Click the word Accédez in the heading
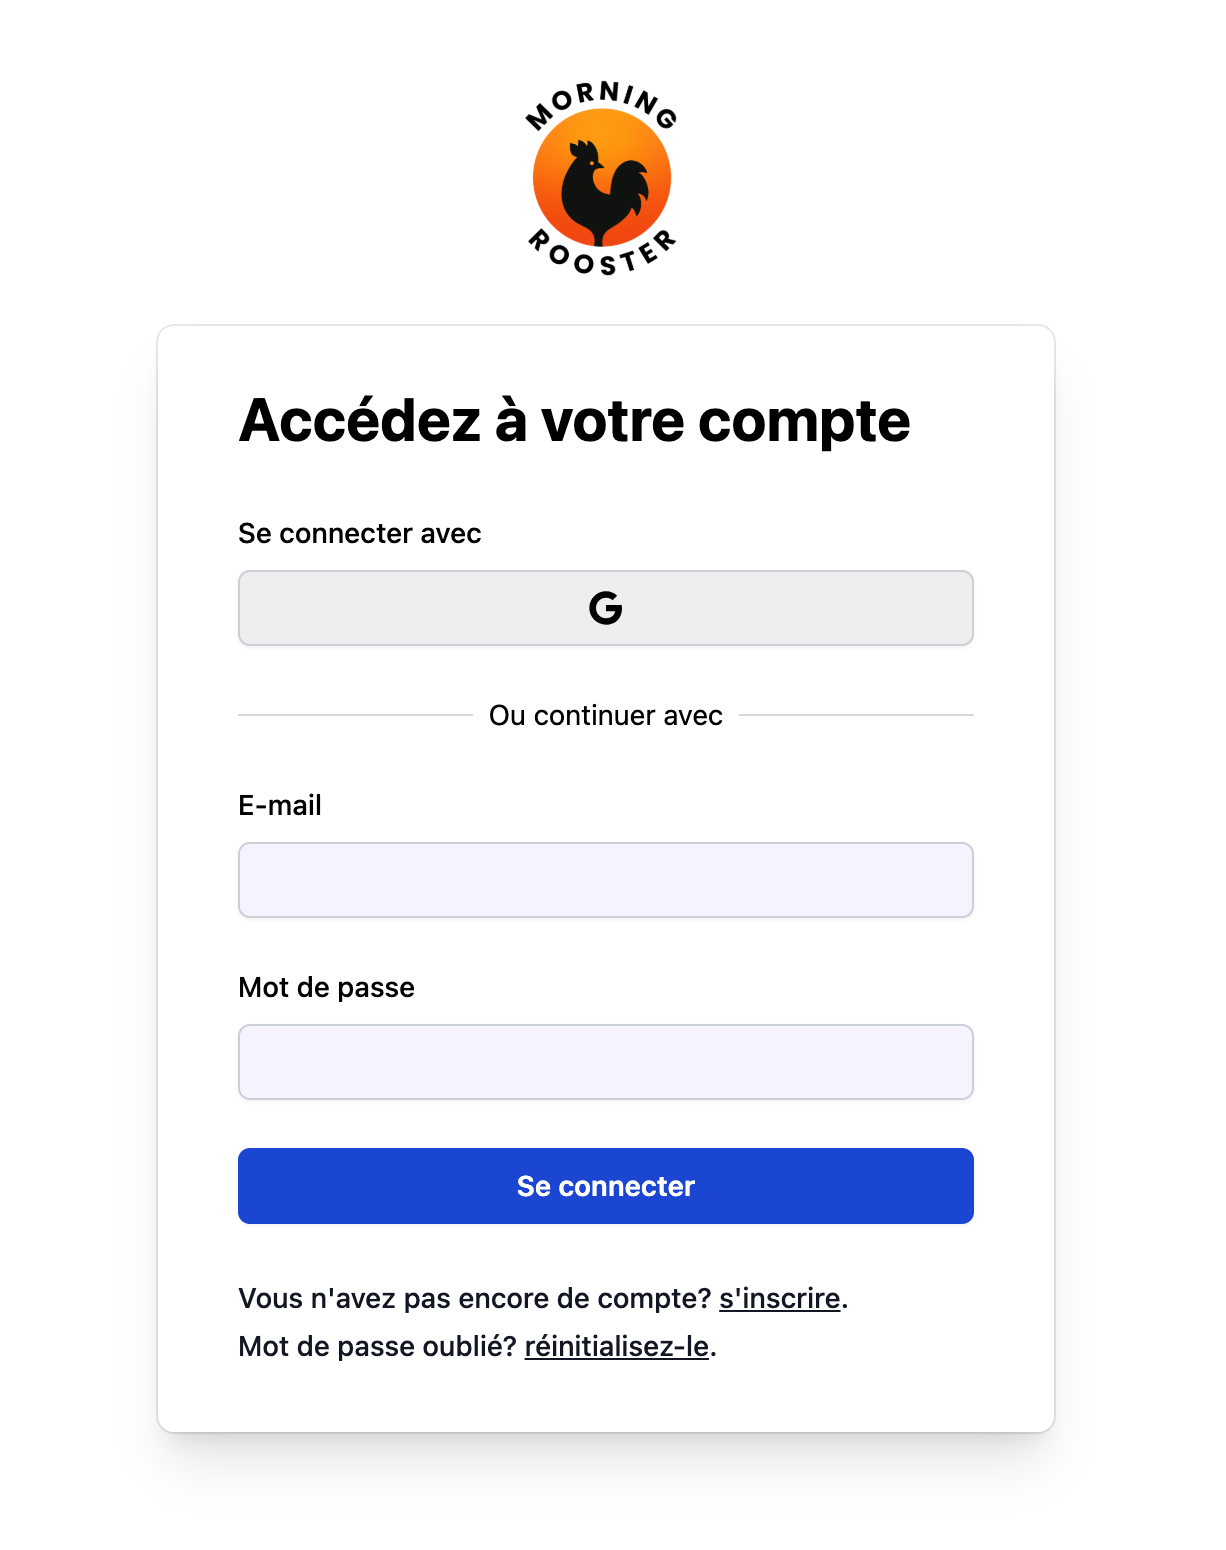The width and height of the screenshot is (1226, 1550). (x=360, y=421)
